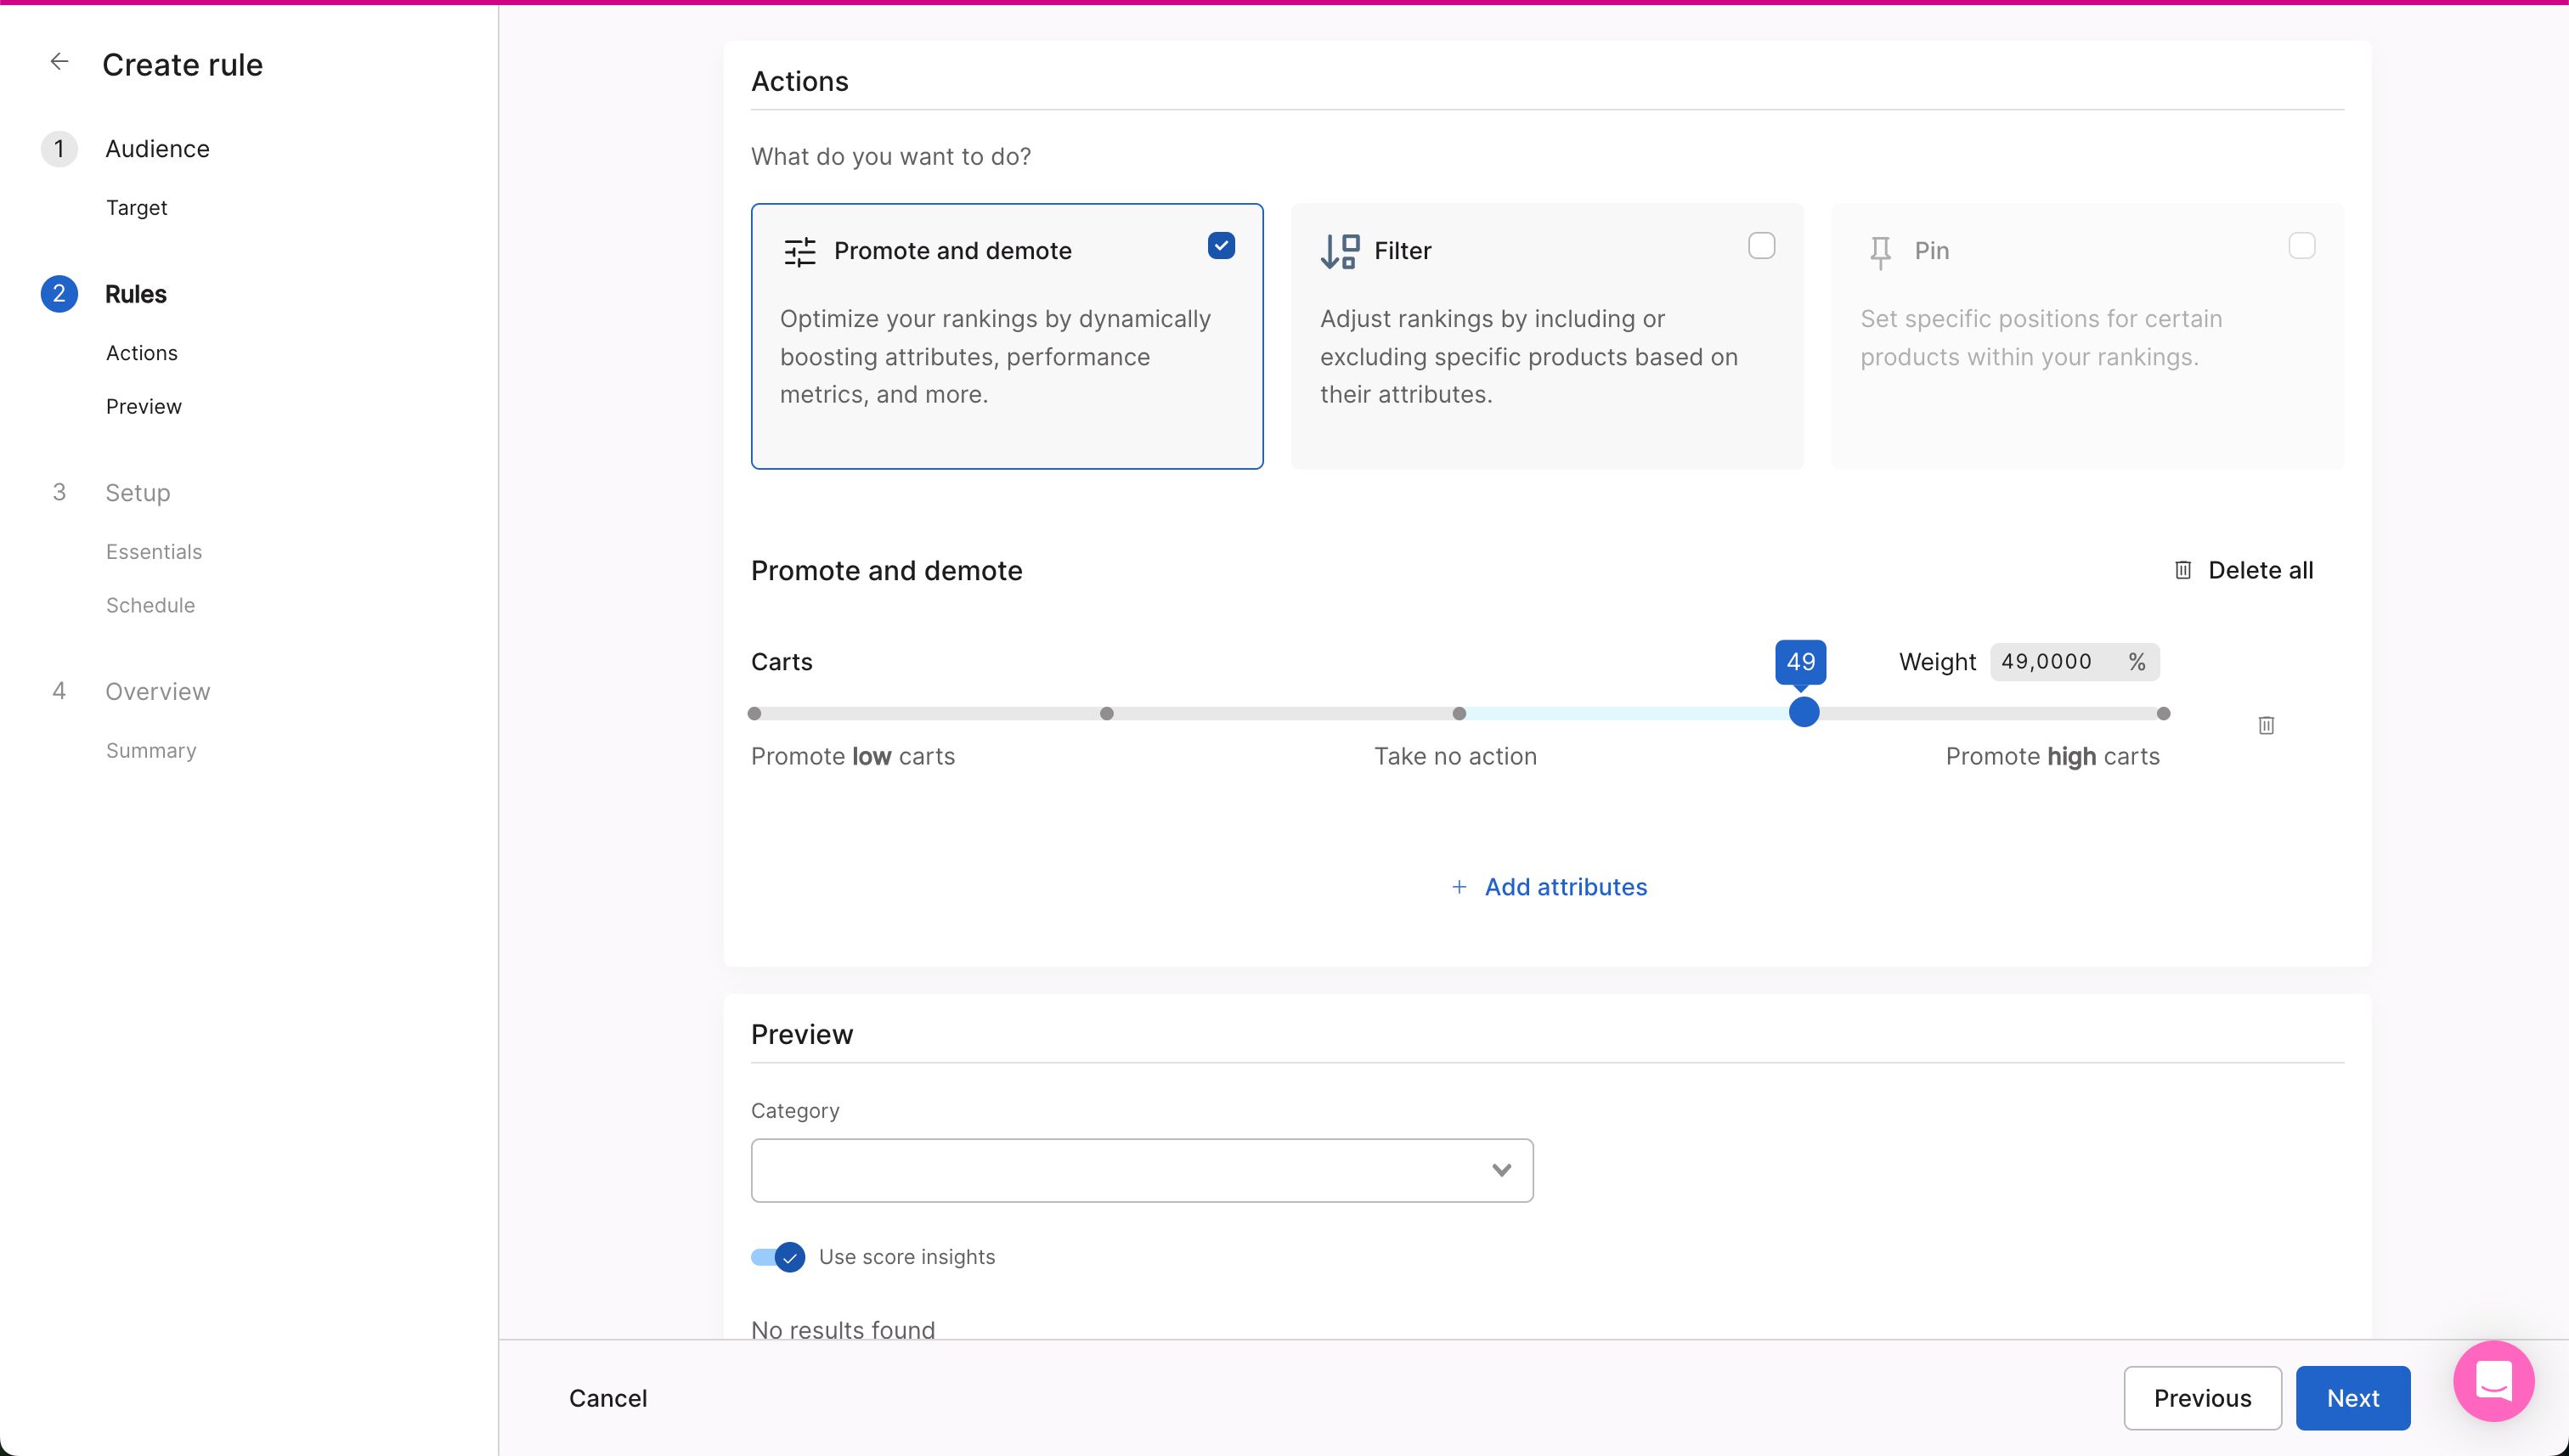Delete the Carts attribute row via its trash icon
This screenshot has height=1456, width=2569.
(2266, 725)
